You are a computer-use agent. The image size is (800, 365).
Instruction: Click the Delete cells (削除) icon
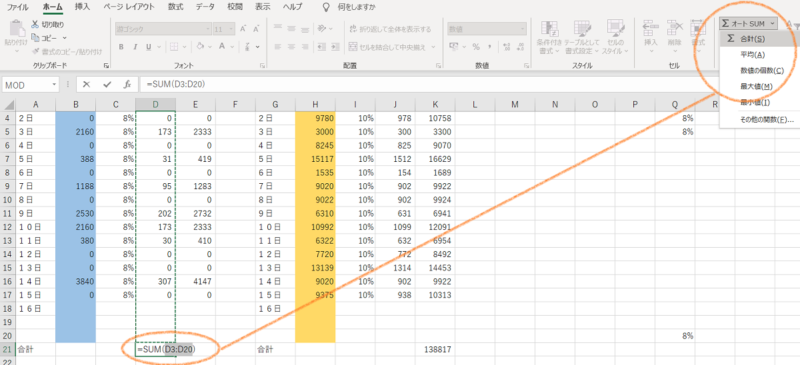[x=674, y=27]
